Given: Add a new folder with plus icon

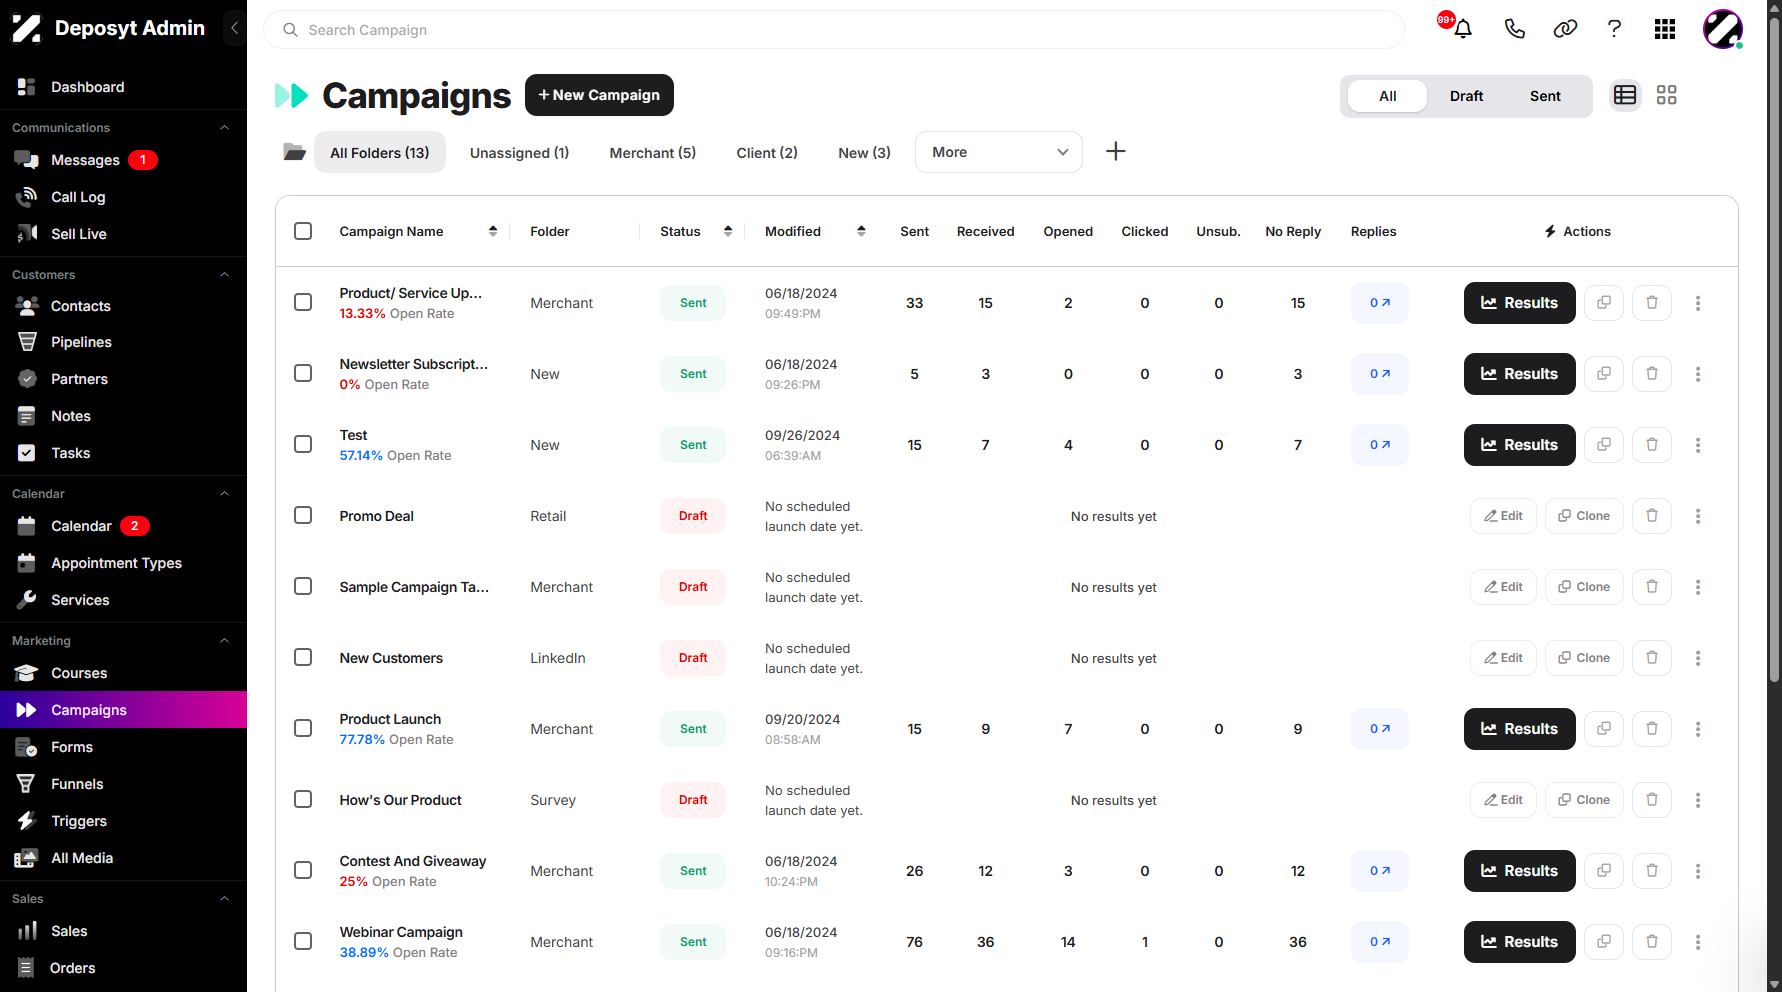Looking at the screenshot, I should pos(1116,151).
